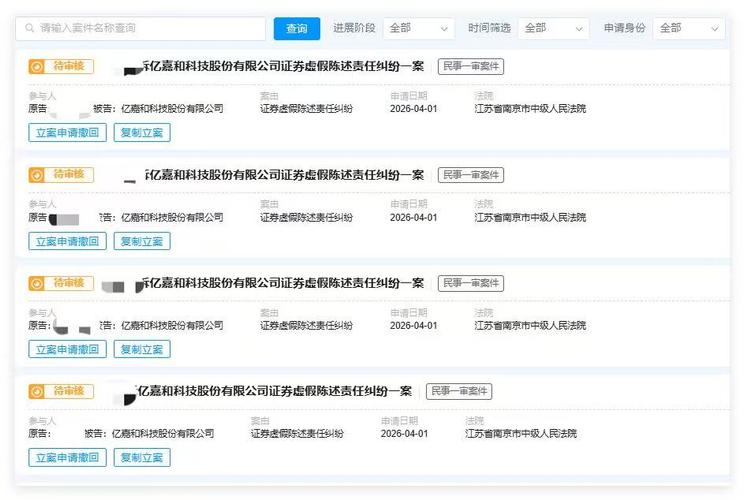Click 立案申请撤回 in the first case
744x500 pixels.
67,133
